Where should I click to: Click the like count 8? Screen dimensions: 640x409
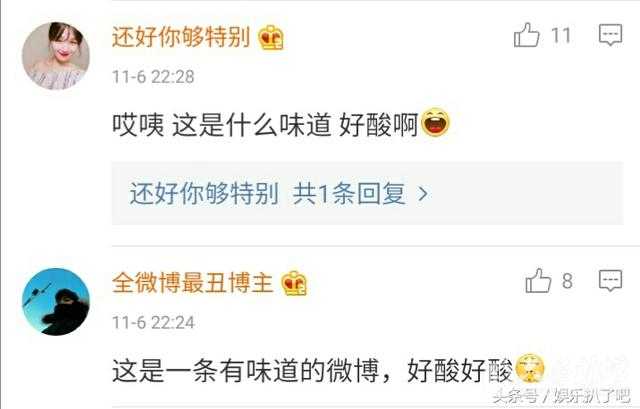coord(567,281)
